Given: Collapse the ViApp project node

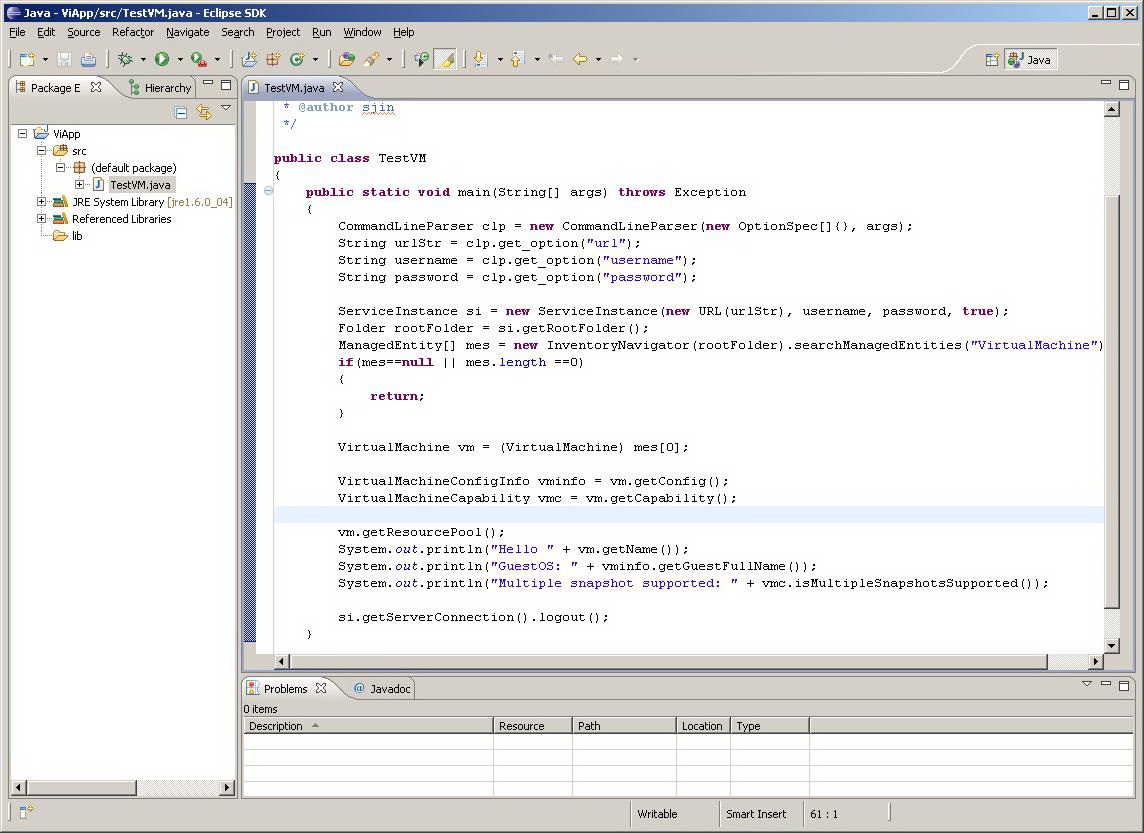Looking at the screenshot, I should (23, 133).
